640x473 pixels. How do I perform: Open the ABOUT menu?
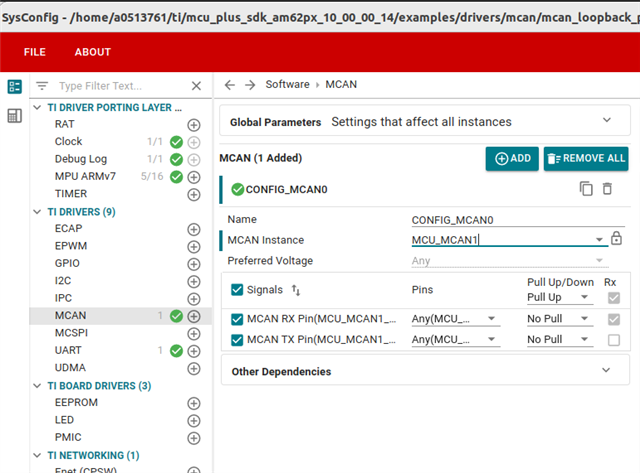point(93,52)
